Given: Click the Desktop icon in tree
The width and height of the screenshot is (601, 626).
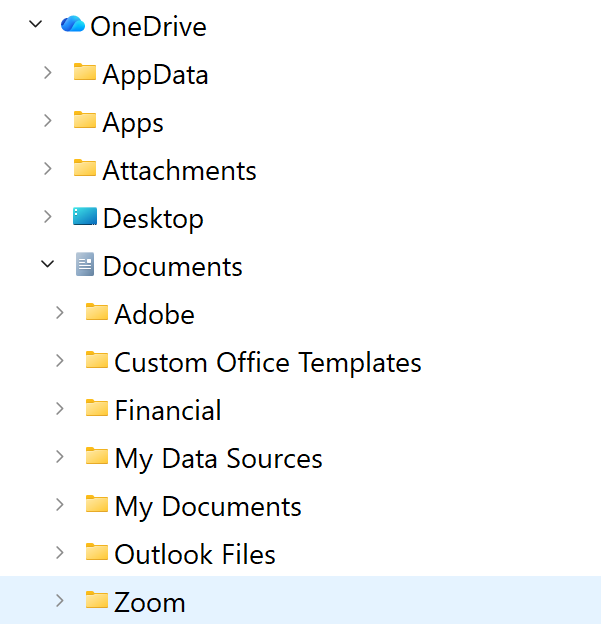Looking at the screenshot, I should [85, 217].
